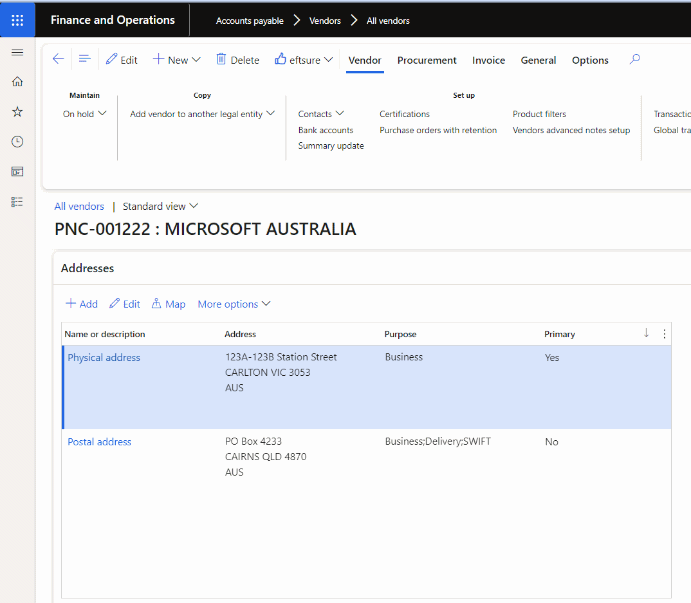Click All vendors in the top breadcrumb
The height and width of the screenshot is (603, 691).
coord(388,21)
